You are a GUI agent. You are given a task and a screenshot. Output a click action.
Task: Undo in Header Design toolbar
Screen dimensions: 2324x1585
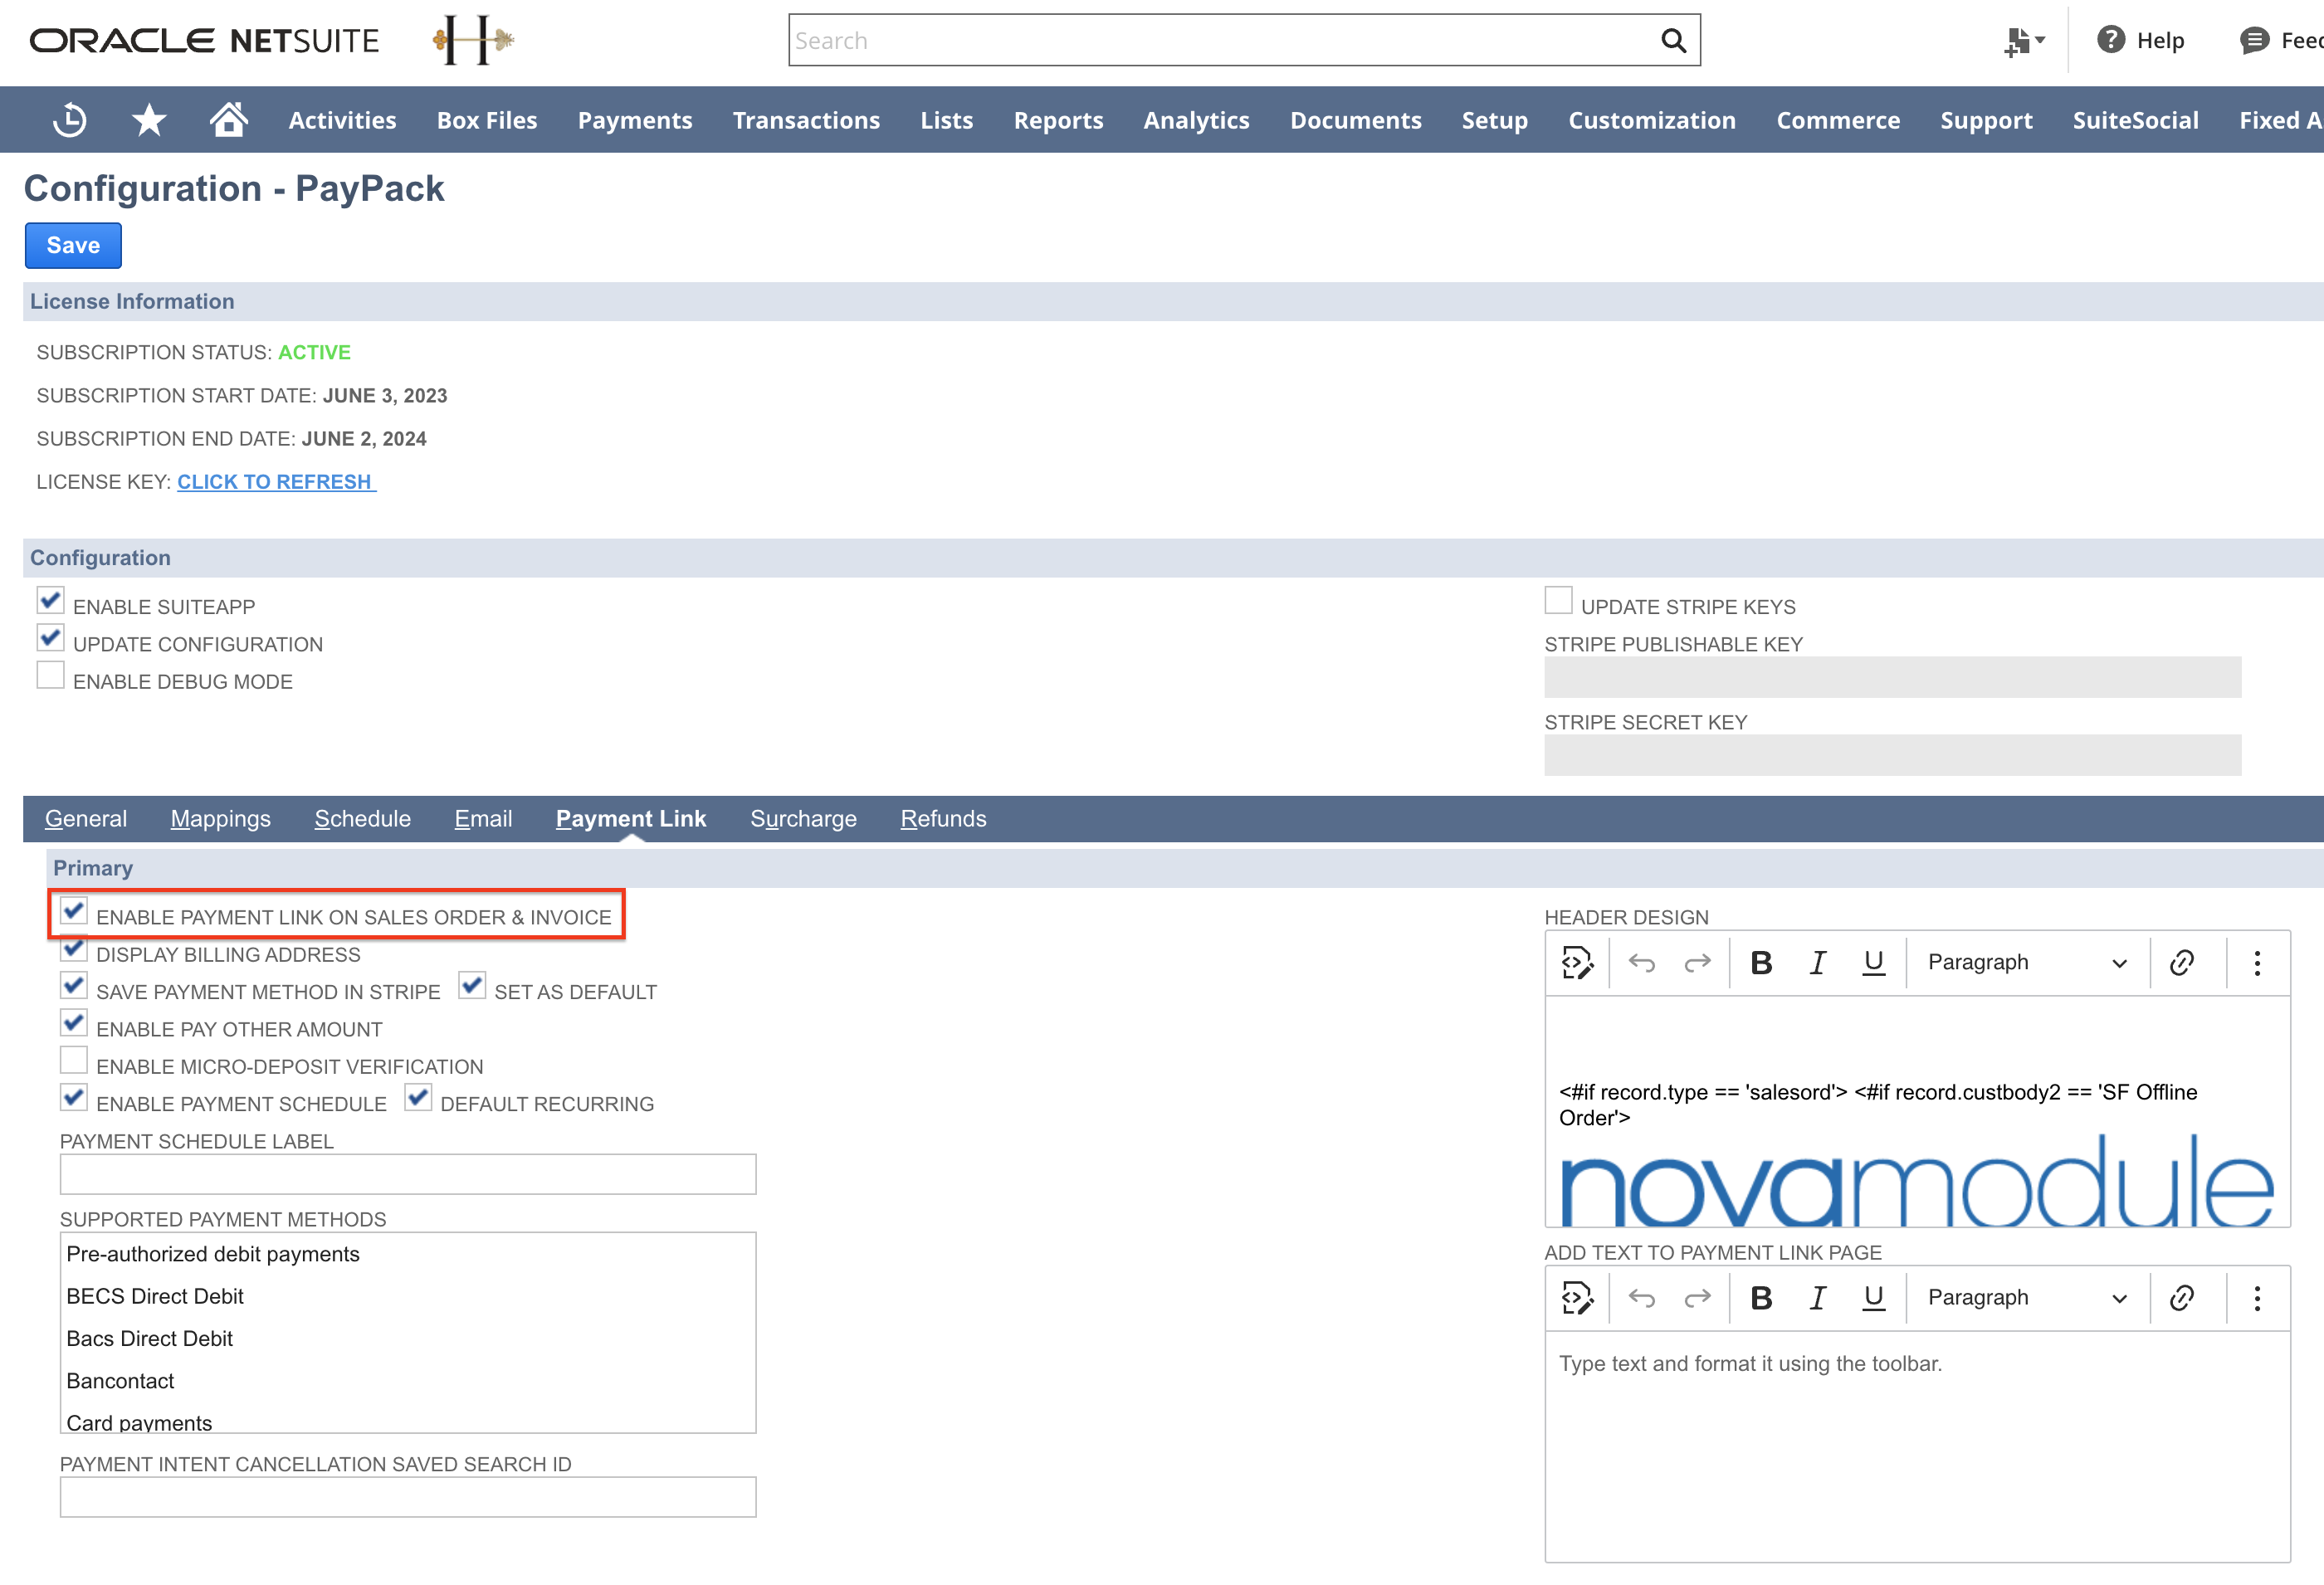point(1641,963)
